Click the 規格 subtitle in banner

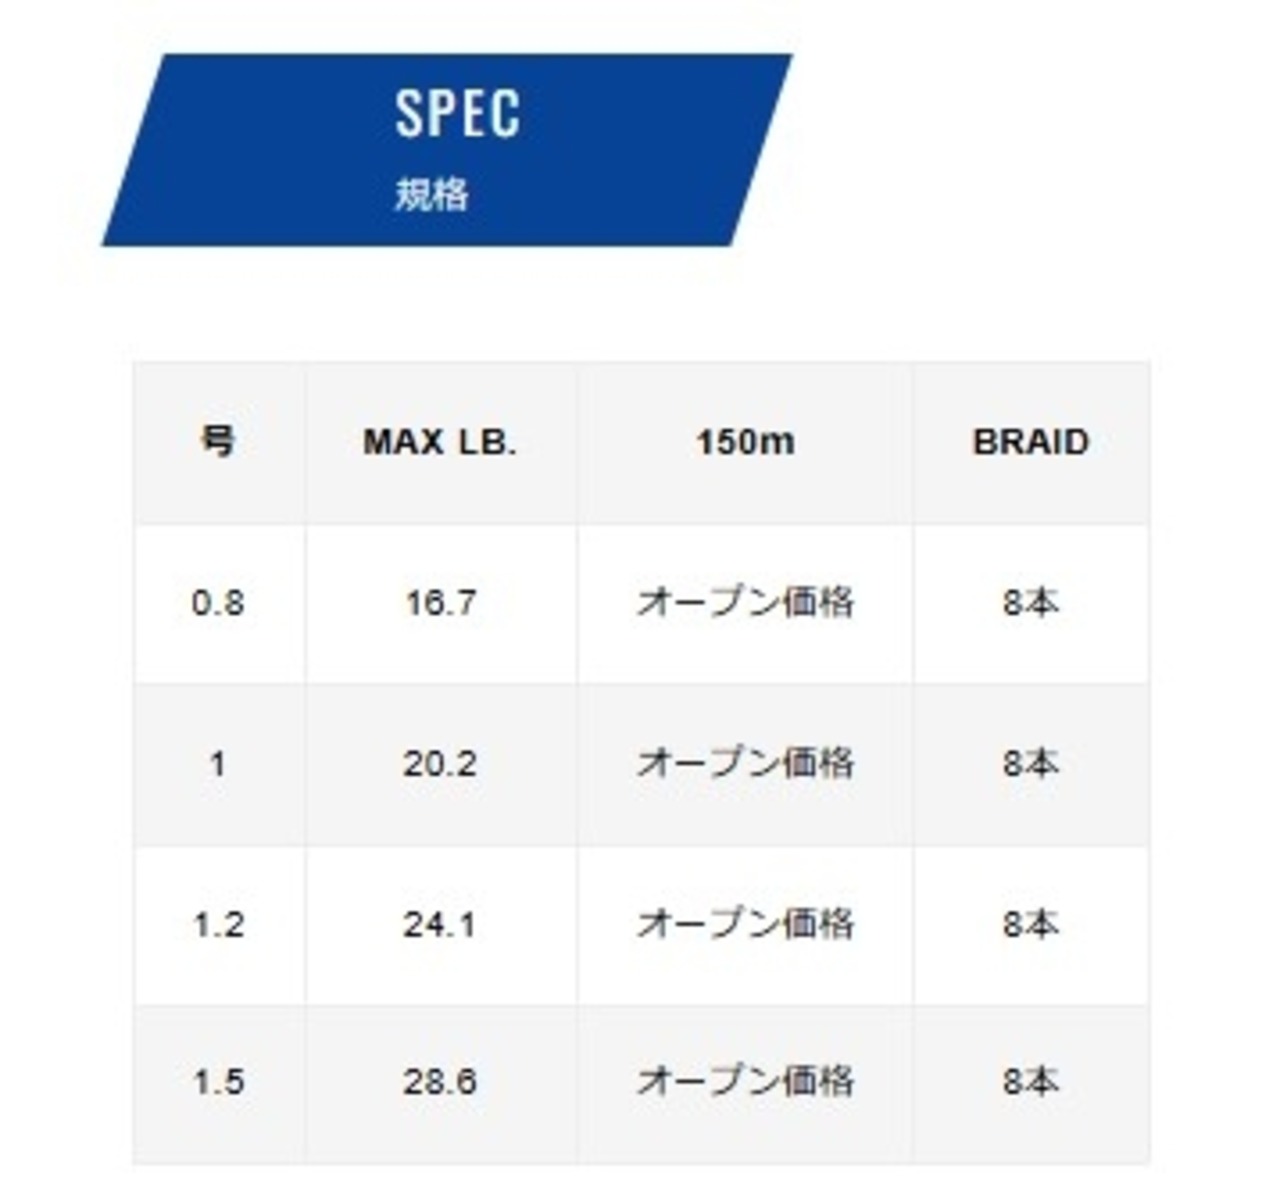click(431, 194)
